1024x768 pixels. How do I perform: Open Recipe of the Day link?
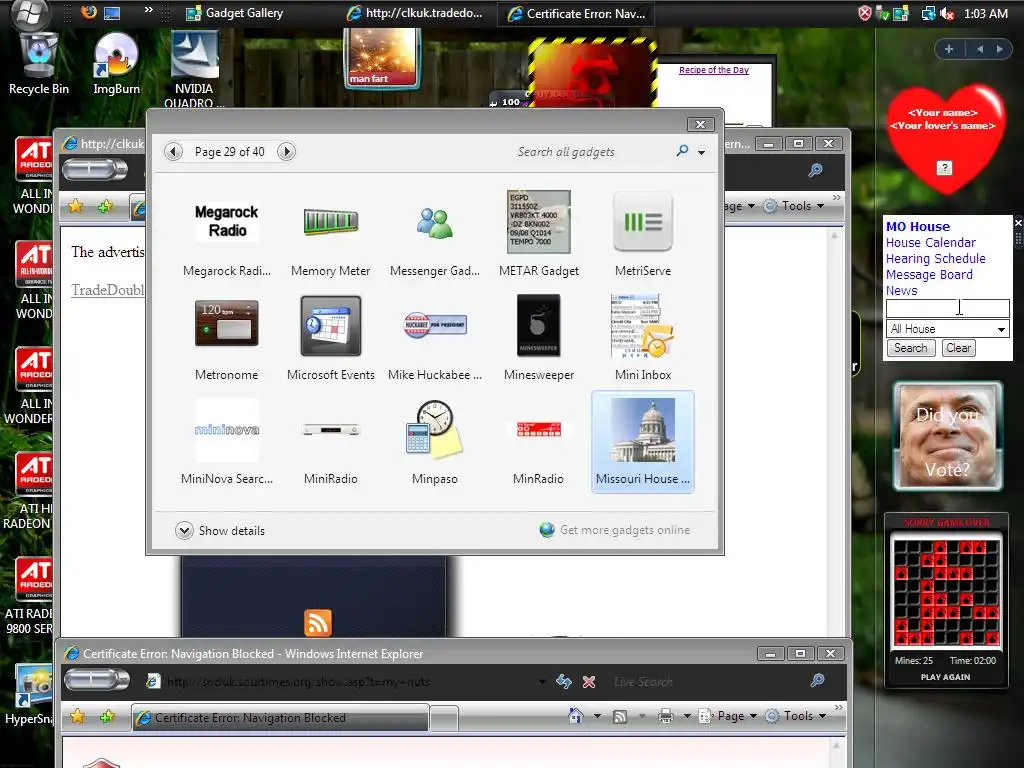click(x=714, y=70)
